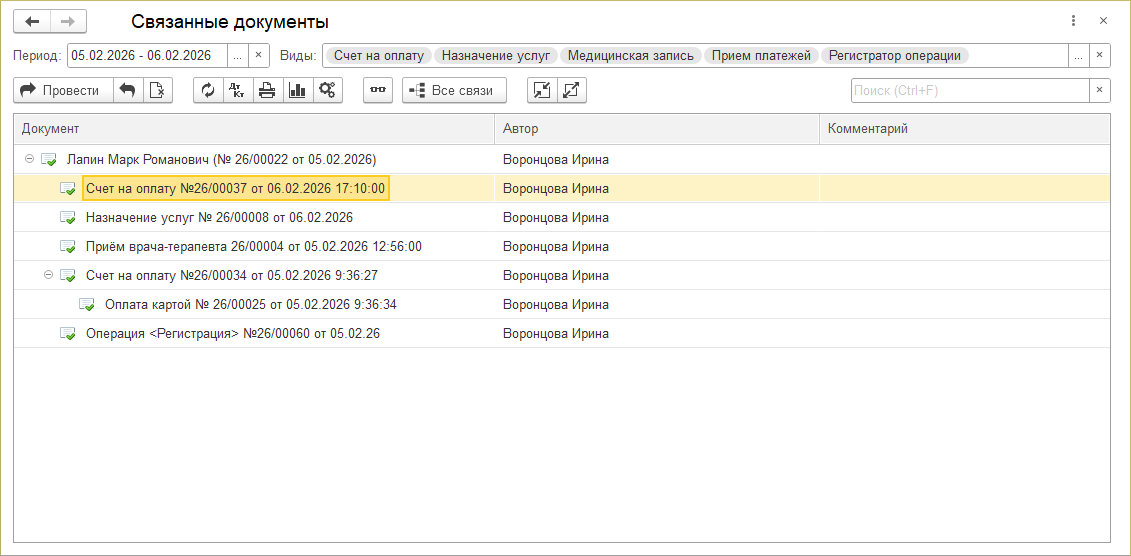Image resolution: width=1131 pixels, height=556 pixels.
Task: Open the document types selection ellipsis
Action: (x=1078, y=56)
